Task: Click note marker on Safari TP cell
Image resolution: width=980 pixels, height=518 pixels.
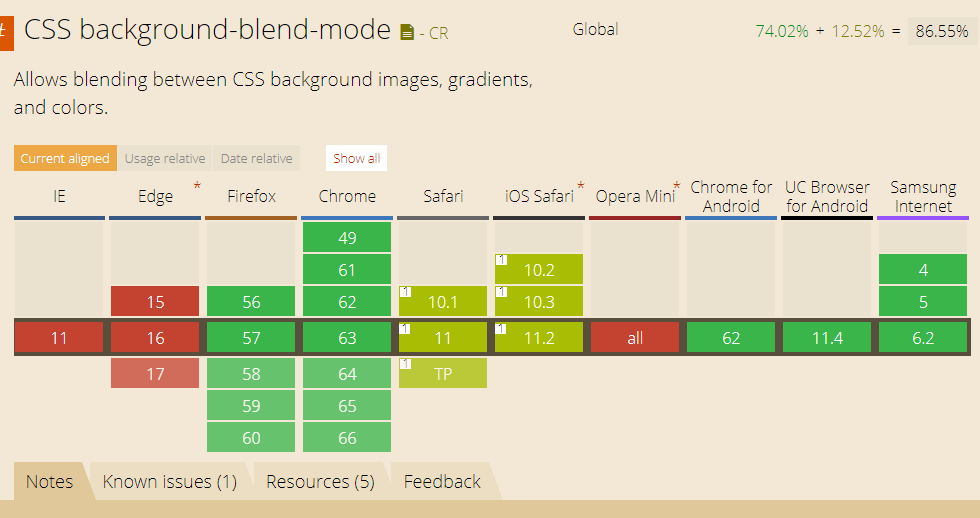Action: pos(405,364)
